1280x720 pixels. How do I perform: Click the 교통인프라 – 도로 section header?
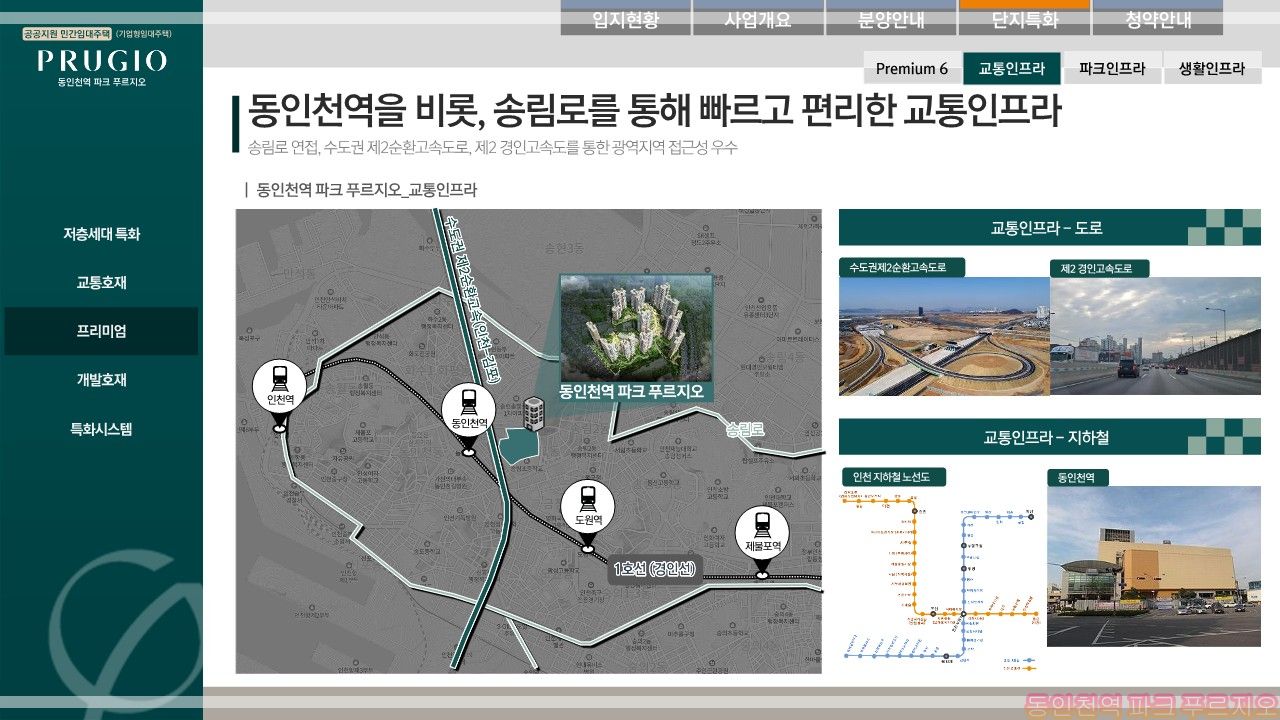point(1050,227)
